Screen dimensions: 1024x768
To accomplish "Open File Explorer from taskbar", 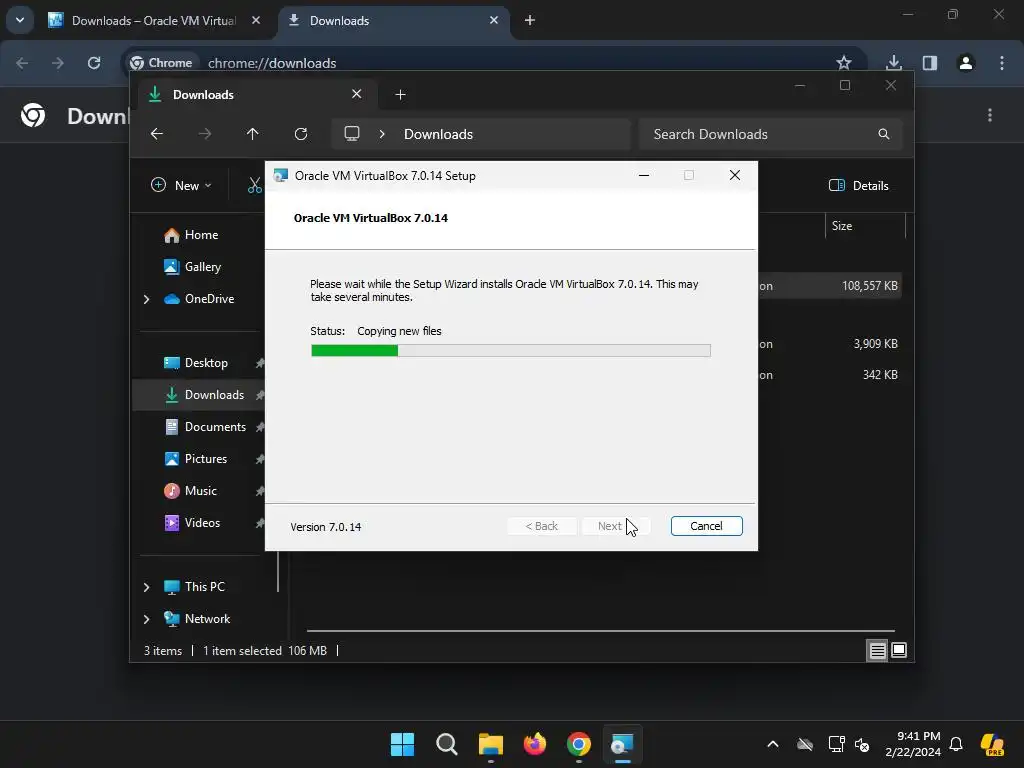I will 490,744.
